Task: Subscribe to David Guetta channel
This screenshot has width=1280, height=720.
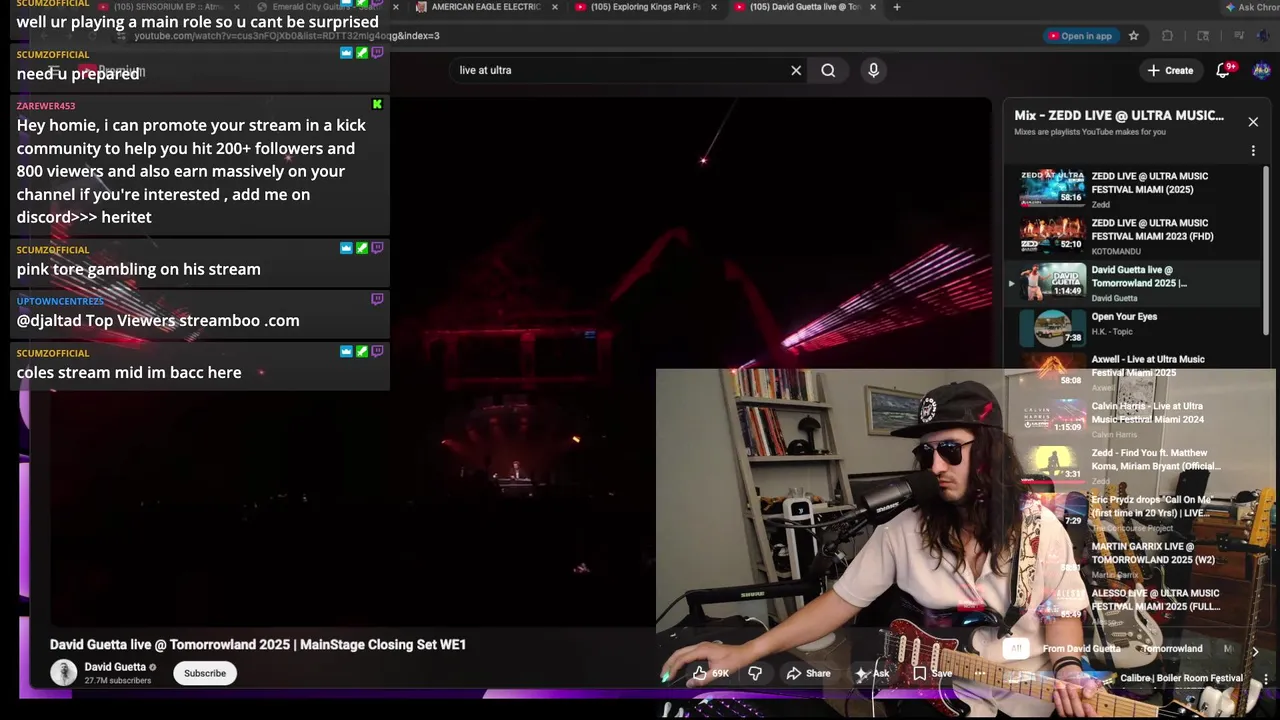Action: click(205, 673)
